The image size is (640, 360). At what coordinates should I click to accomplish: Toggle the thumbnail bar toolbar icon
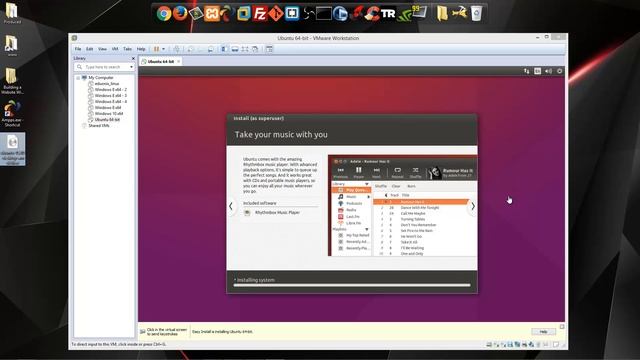tap(235, 49)
